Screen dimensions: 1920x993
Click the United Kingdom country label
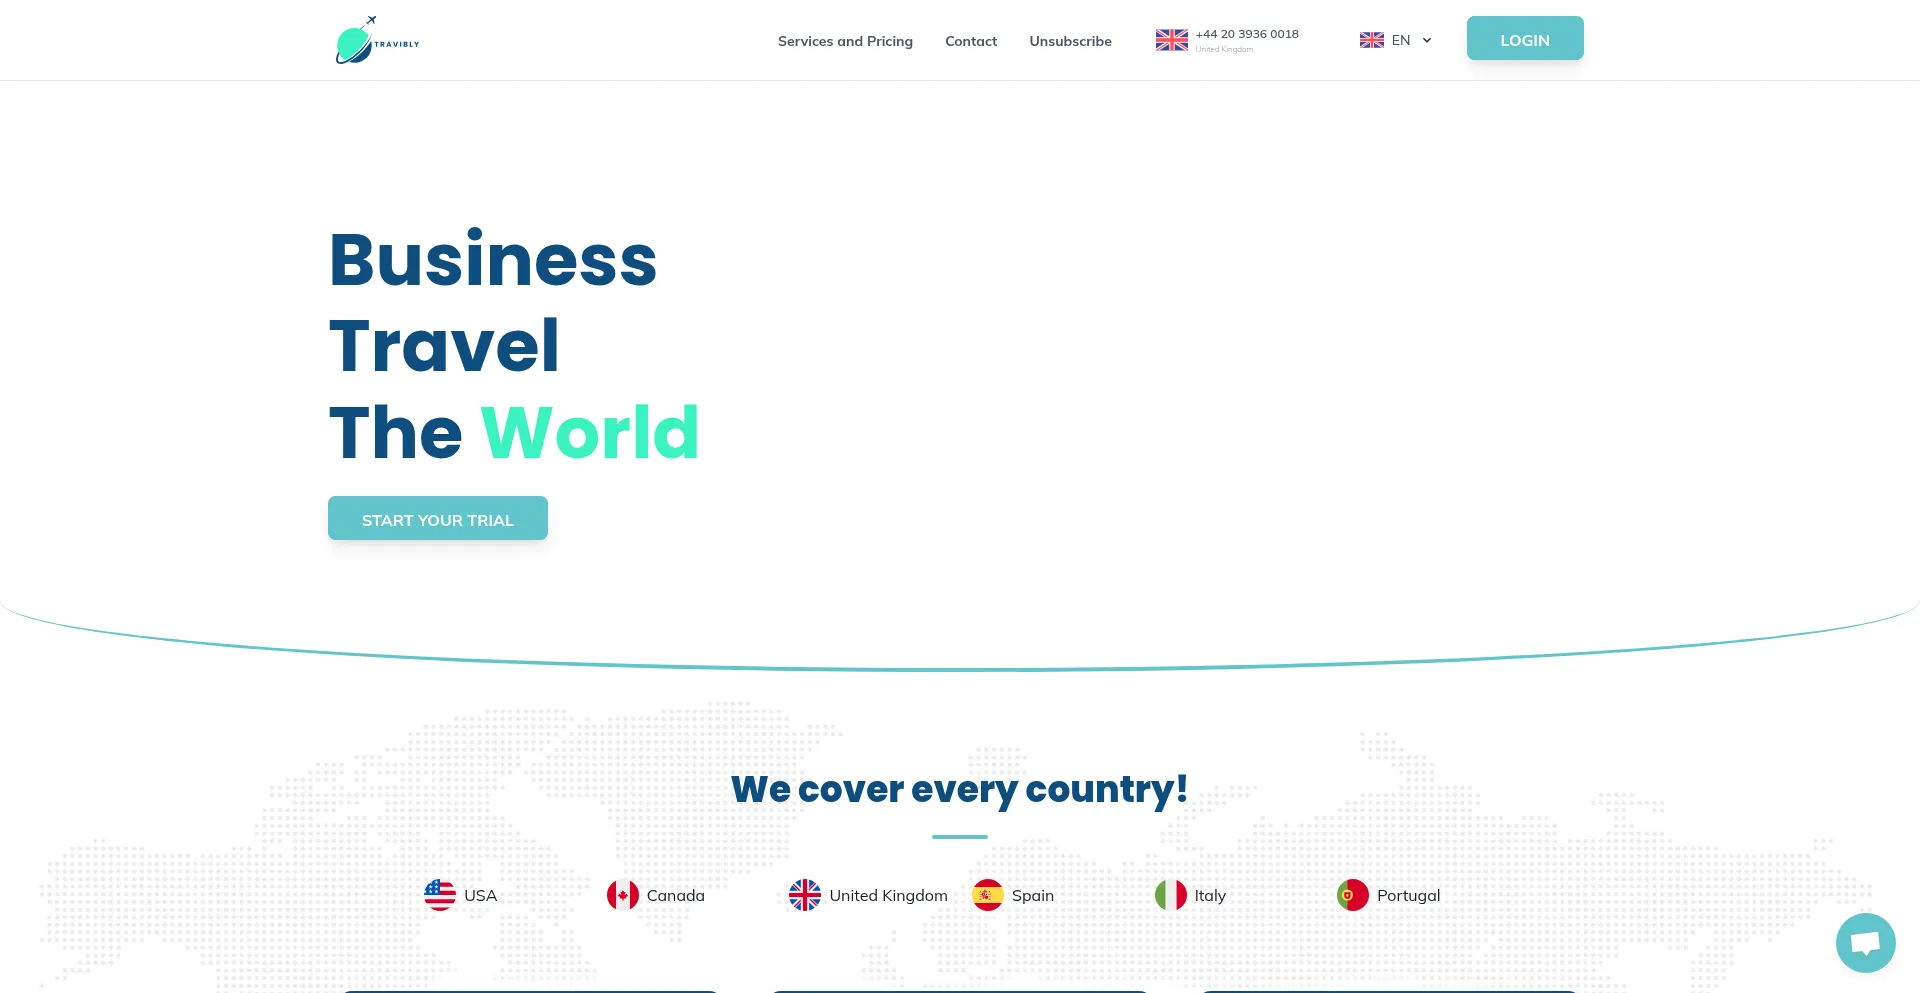[888, 896]
